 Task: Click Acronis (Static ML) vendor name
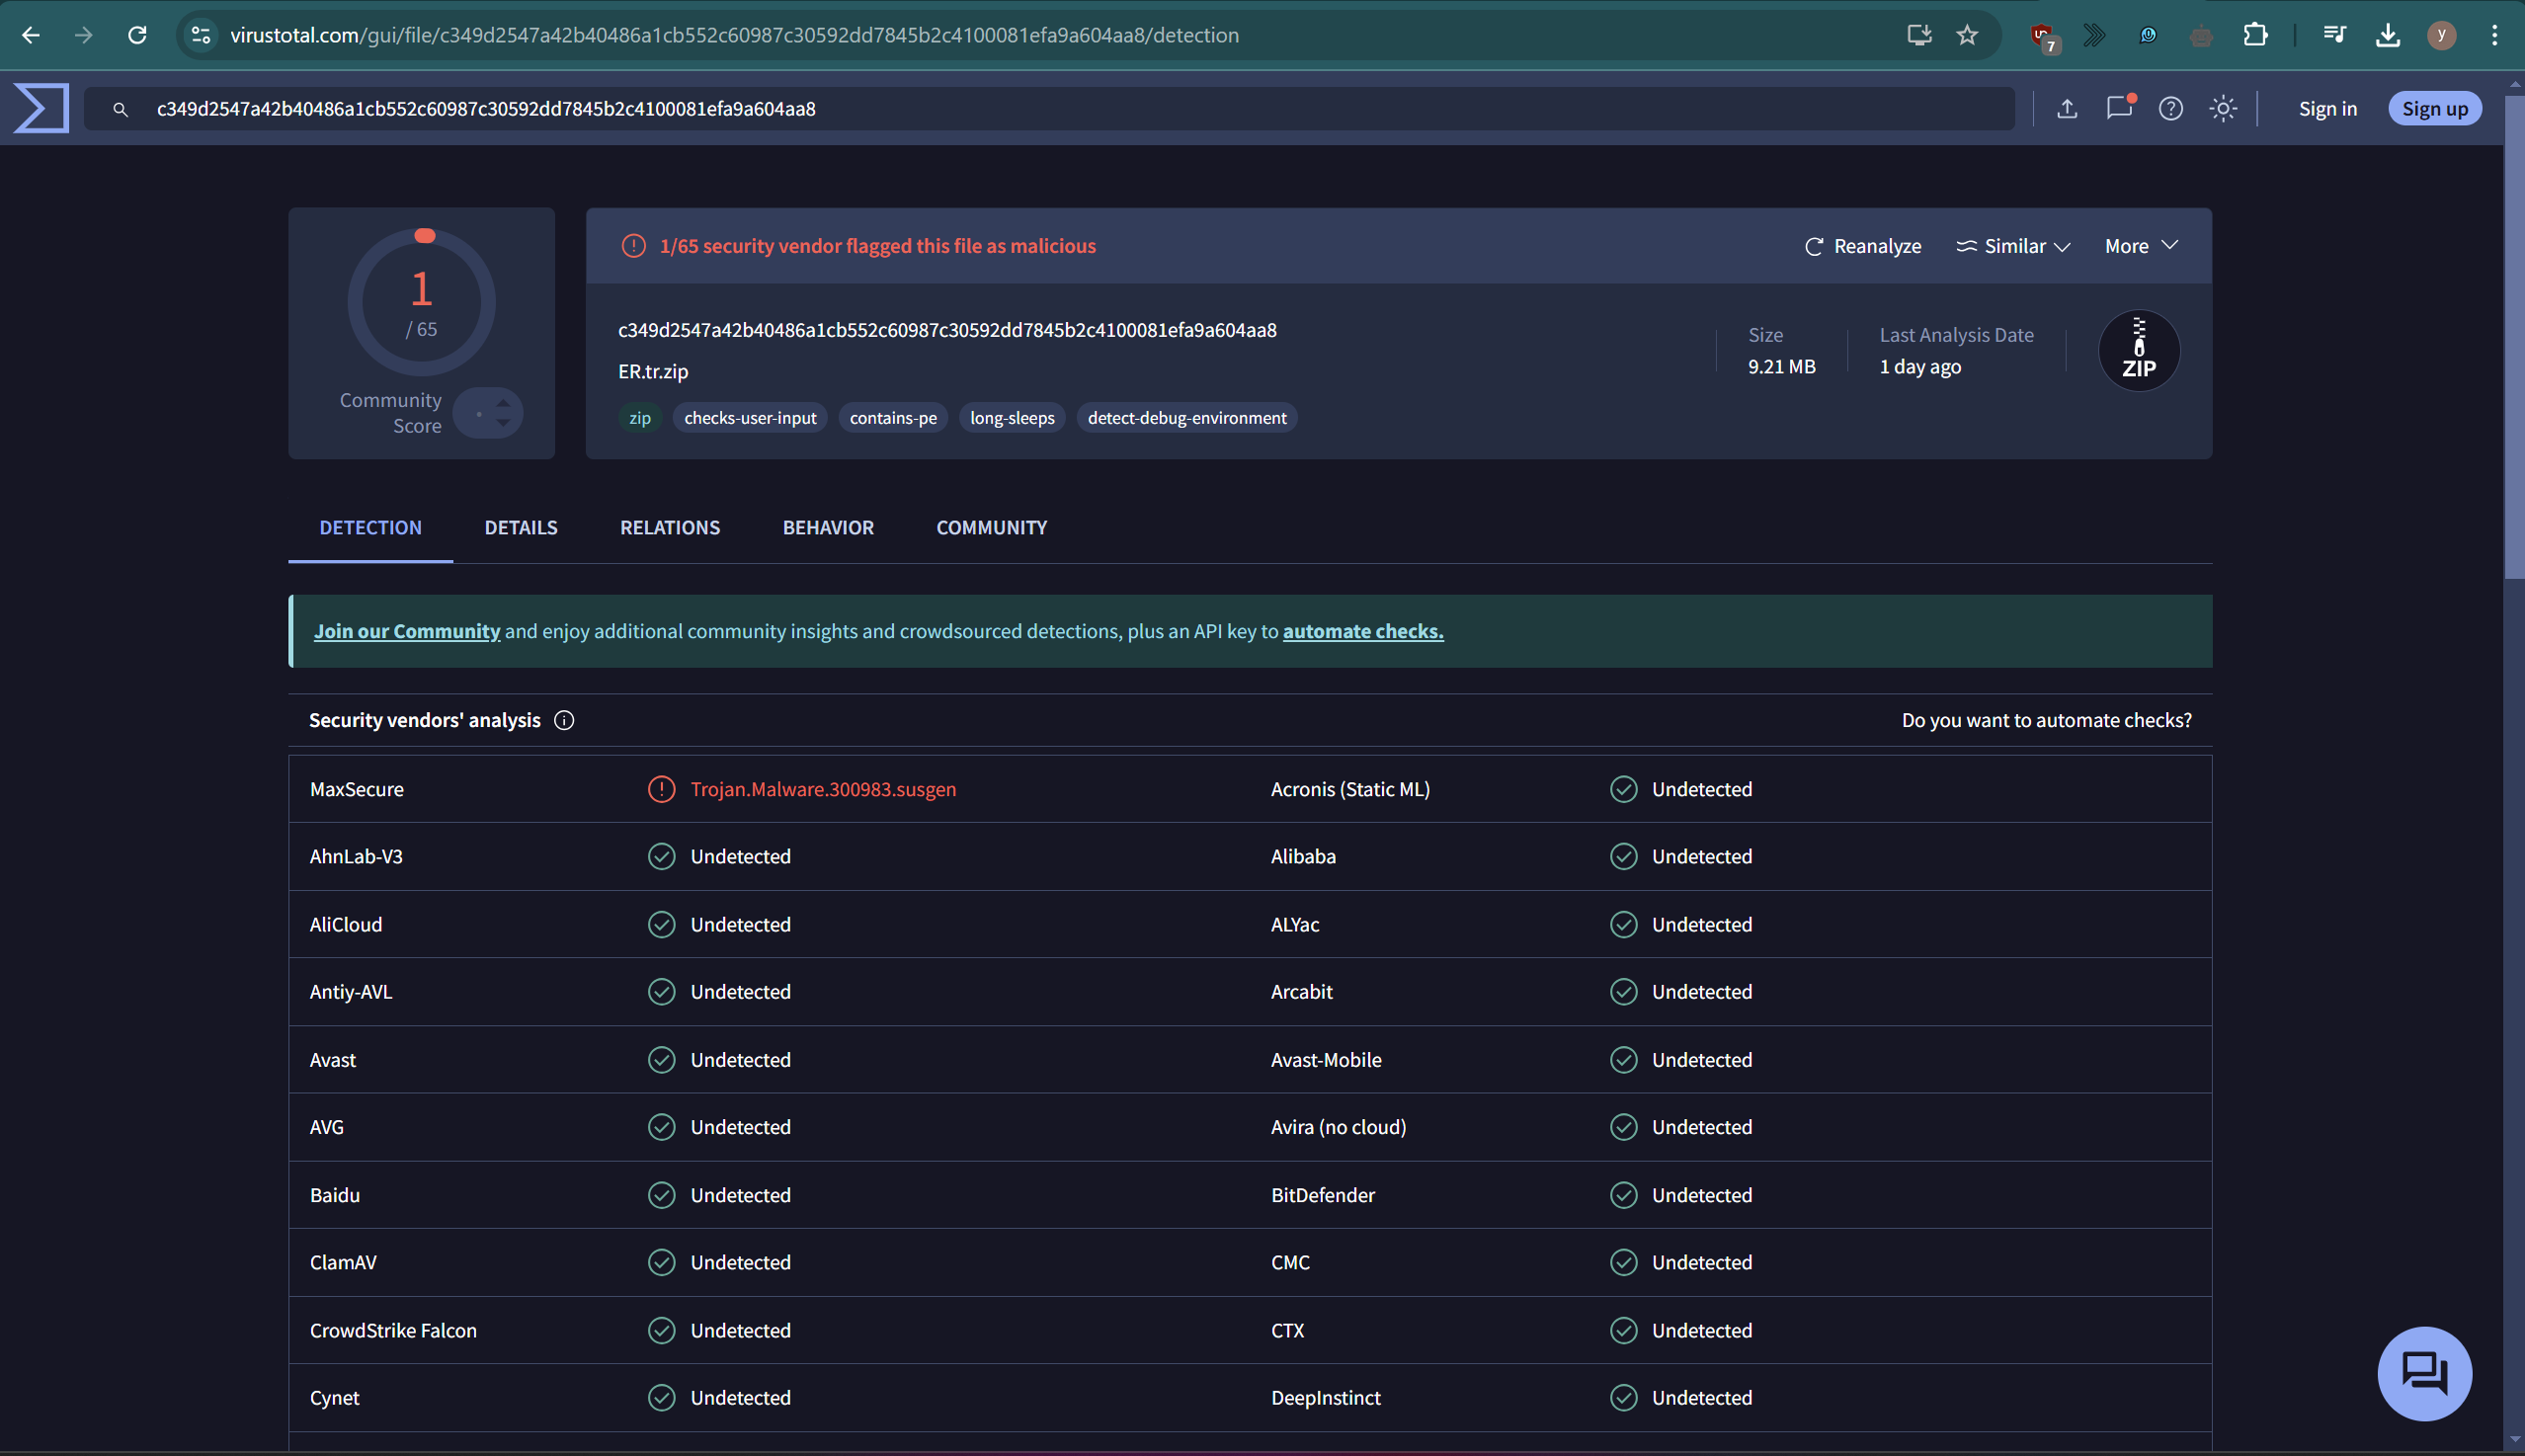[x=1350, y=789]
